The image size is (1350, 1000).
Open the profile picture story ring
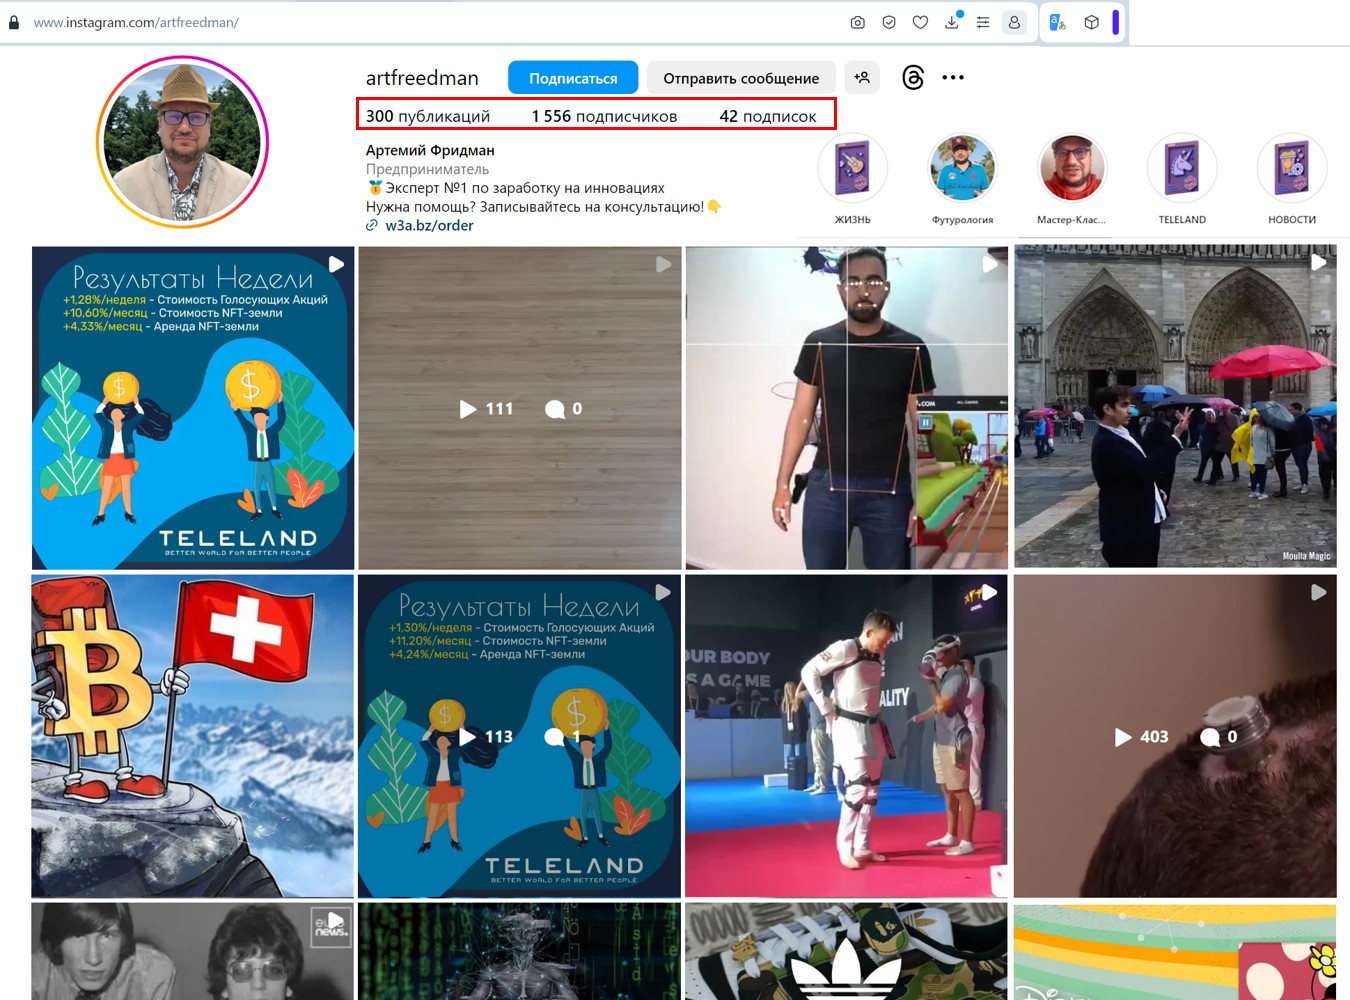pyautogui.click(x=182, y=142)
